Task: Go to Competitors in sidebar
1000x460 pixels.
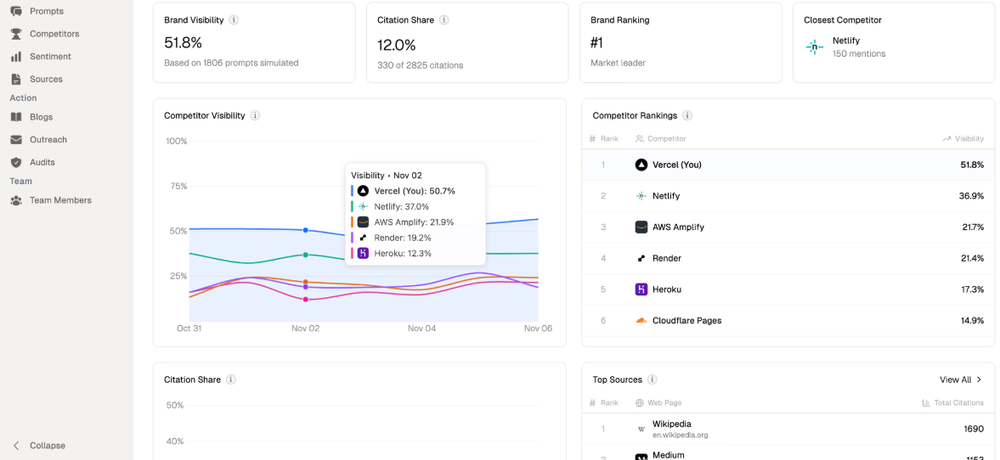Action: pyautogui.click(x=54, y=34)
